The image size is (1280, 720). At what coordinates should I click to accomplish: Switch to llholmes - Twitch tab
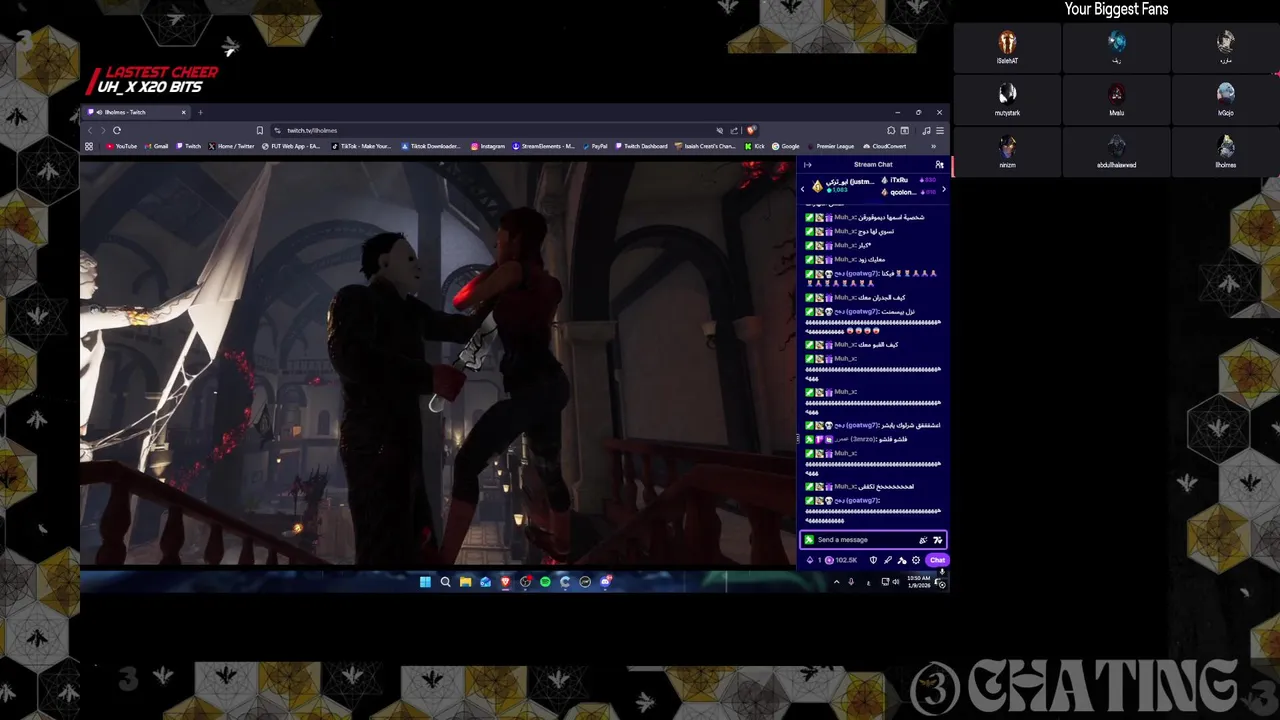click(137, 112)
